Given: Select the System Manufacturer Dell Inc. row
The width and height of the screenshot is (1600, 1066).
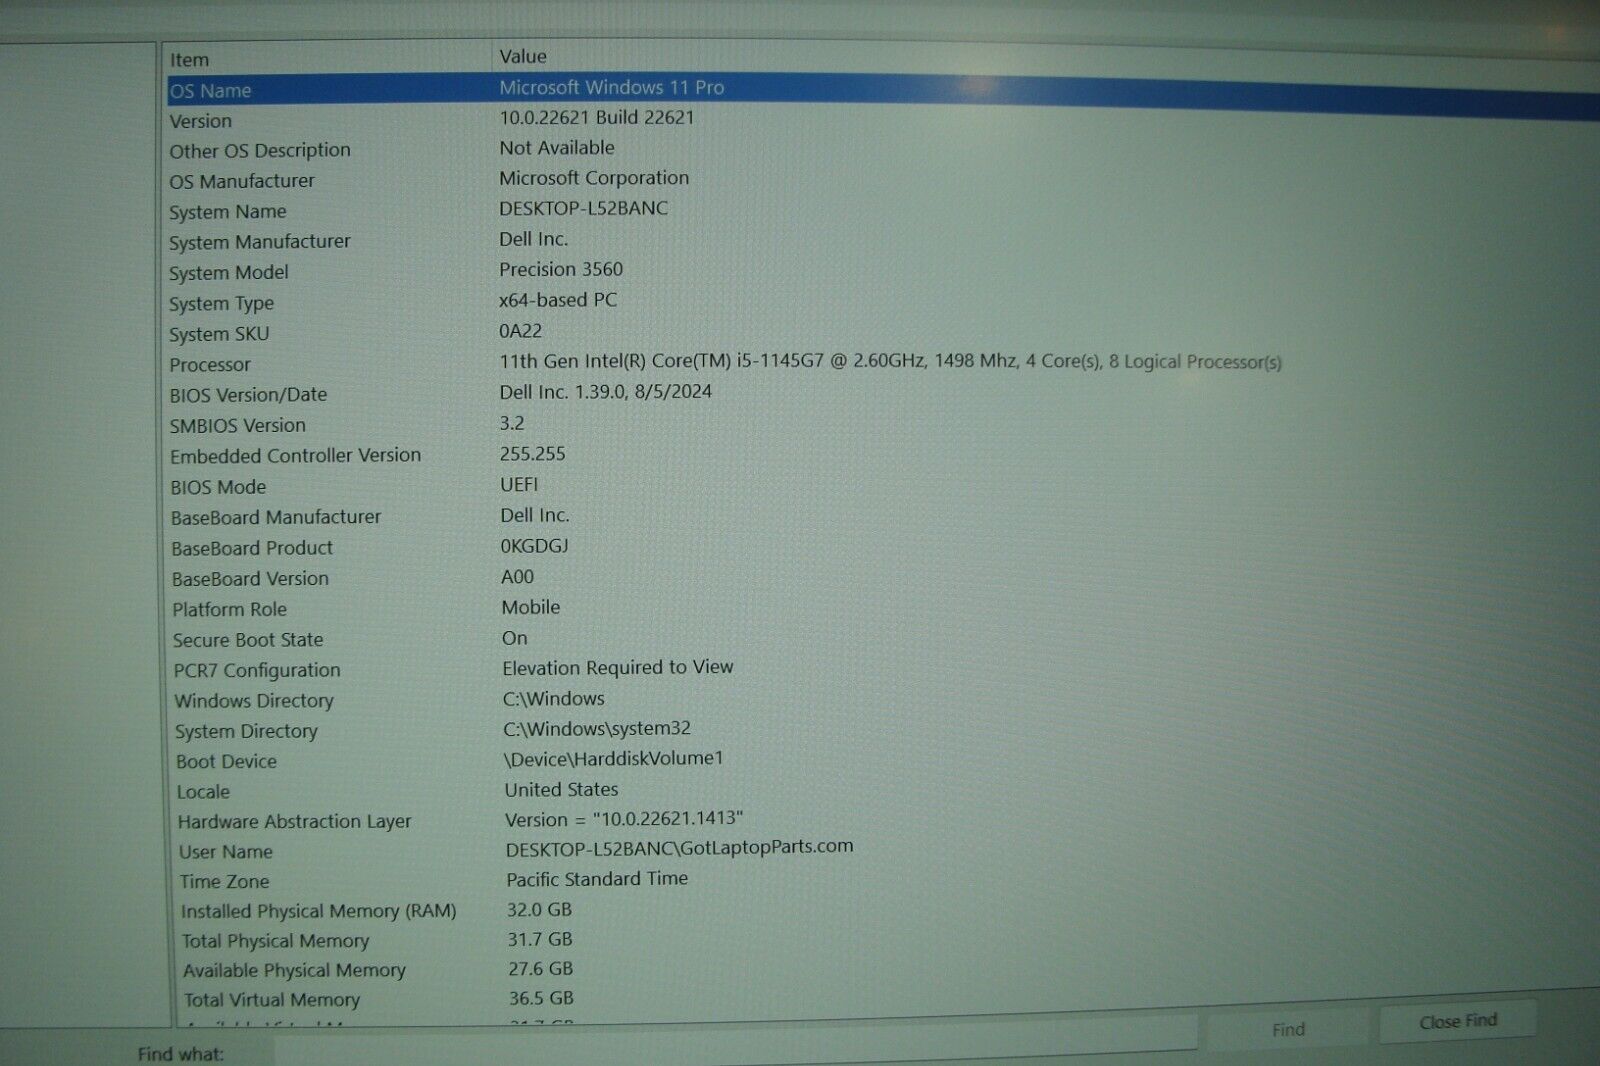Looking at the screenshot, I should coord(400,241).
